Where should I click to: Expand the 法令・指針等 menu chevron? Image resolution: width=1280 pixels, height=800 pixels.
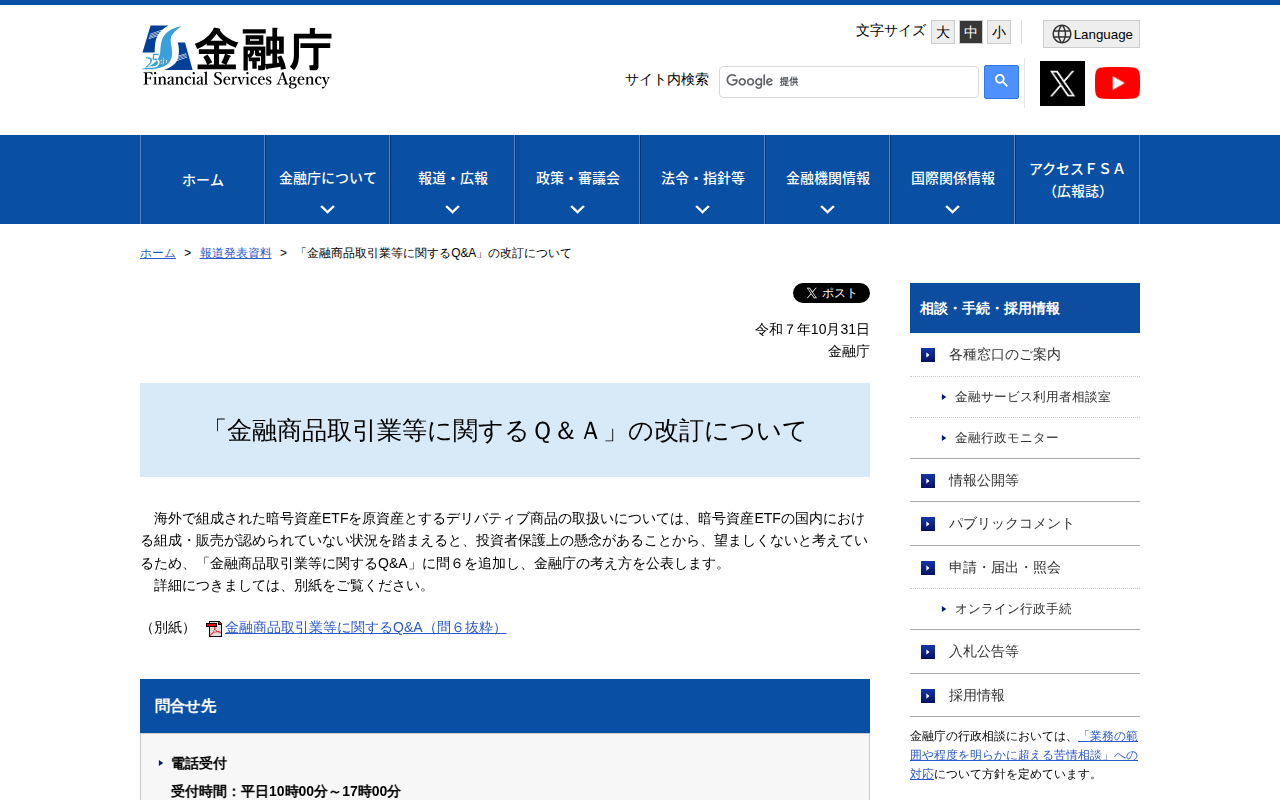[702, 209]
